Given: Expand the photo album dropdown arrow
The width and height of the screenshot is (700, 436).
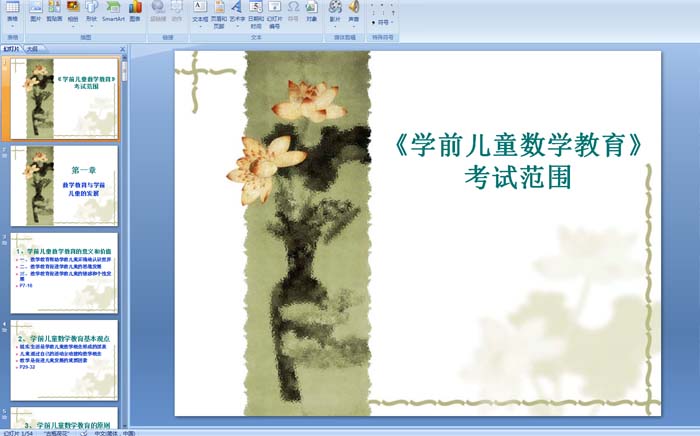Looking at the screenshot, I should [73, 26].
